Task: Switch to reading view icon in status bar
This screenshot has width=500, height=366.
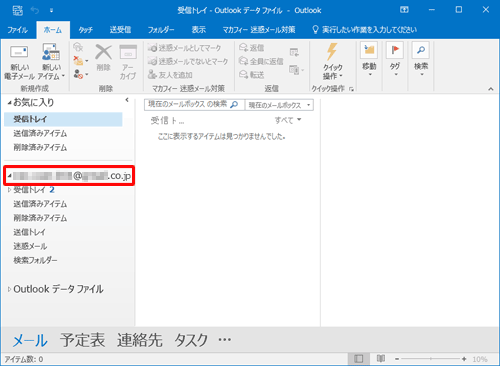Action: pyautogui.click(x=381, y=359)
